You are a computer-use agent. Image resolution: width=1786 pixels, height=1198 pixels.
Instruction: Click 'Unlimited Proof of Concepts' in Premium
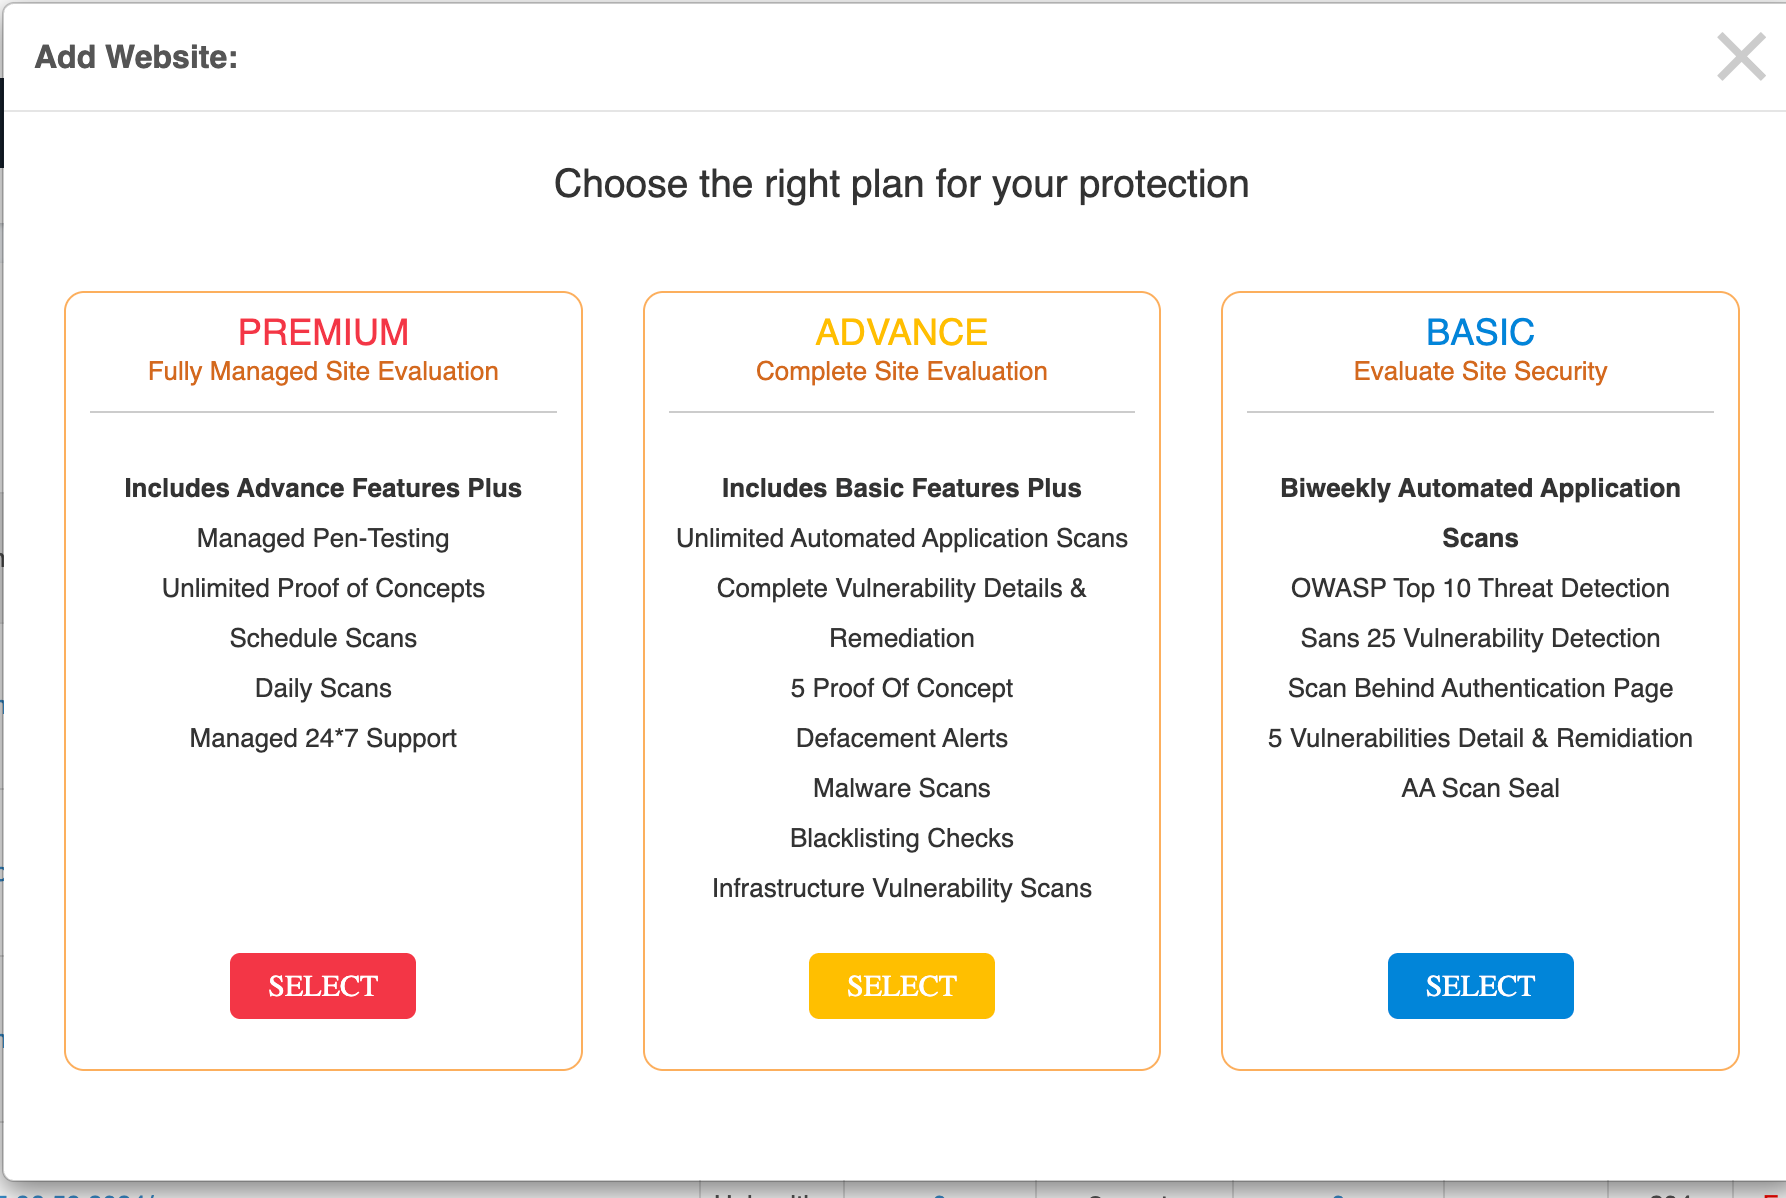pyautogui.click(x=323, y=589)
